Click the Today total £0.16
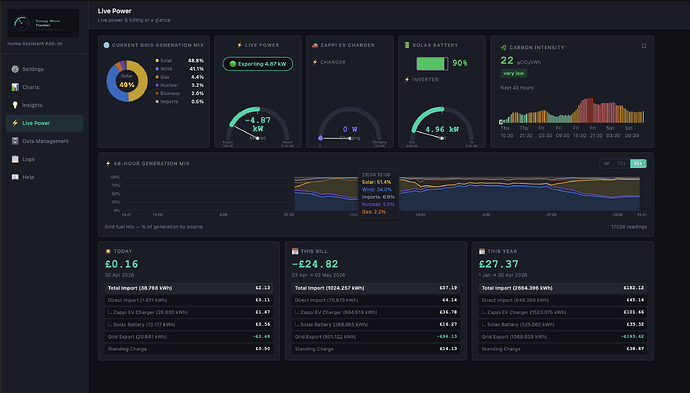This screenshot has width=690, height=393. pos(121,264)
